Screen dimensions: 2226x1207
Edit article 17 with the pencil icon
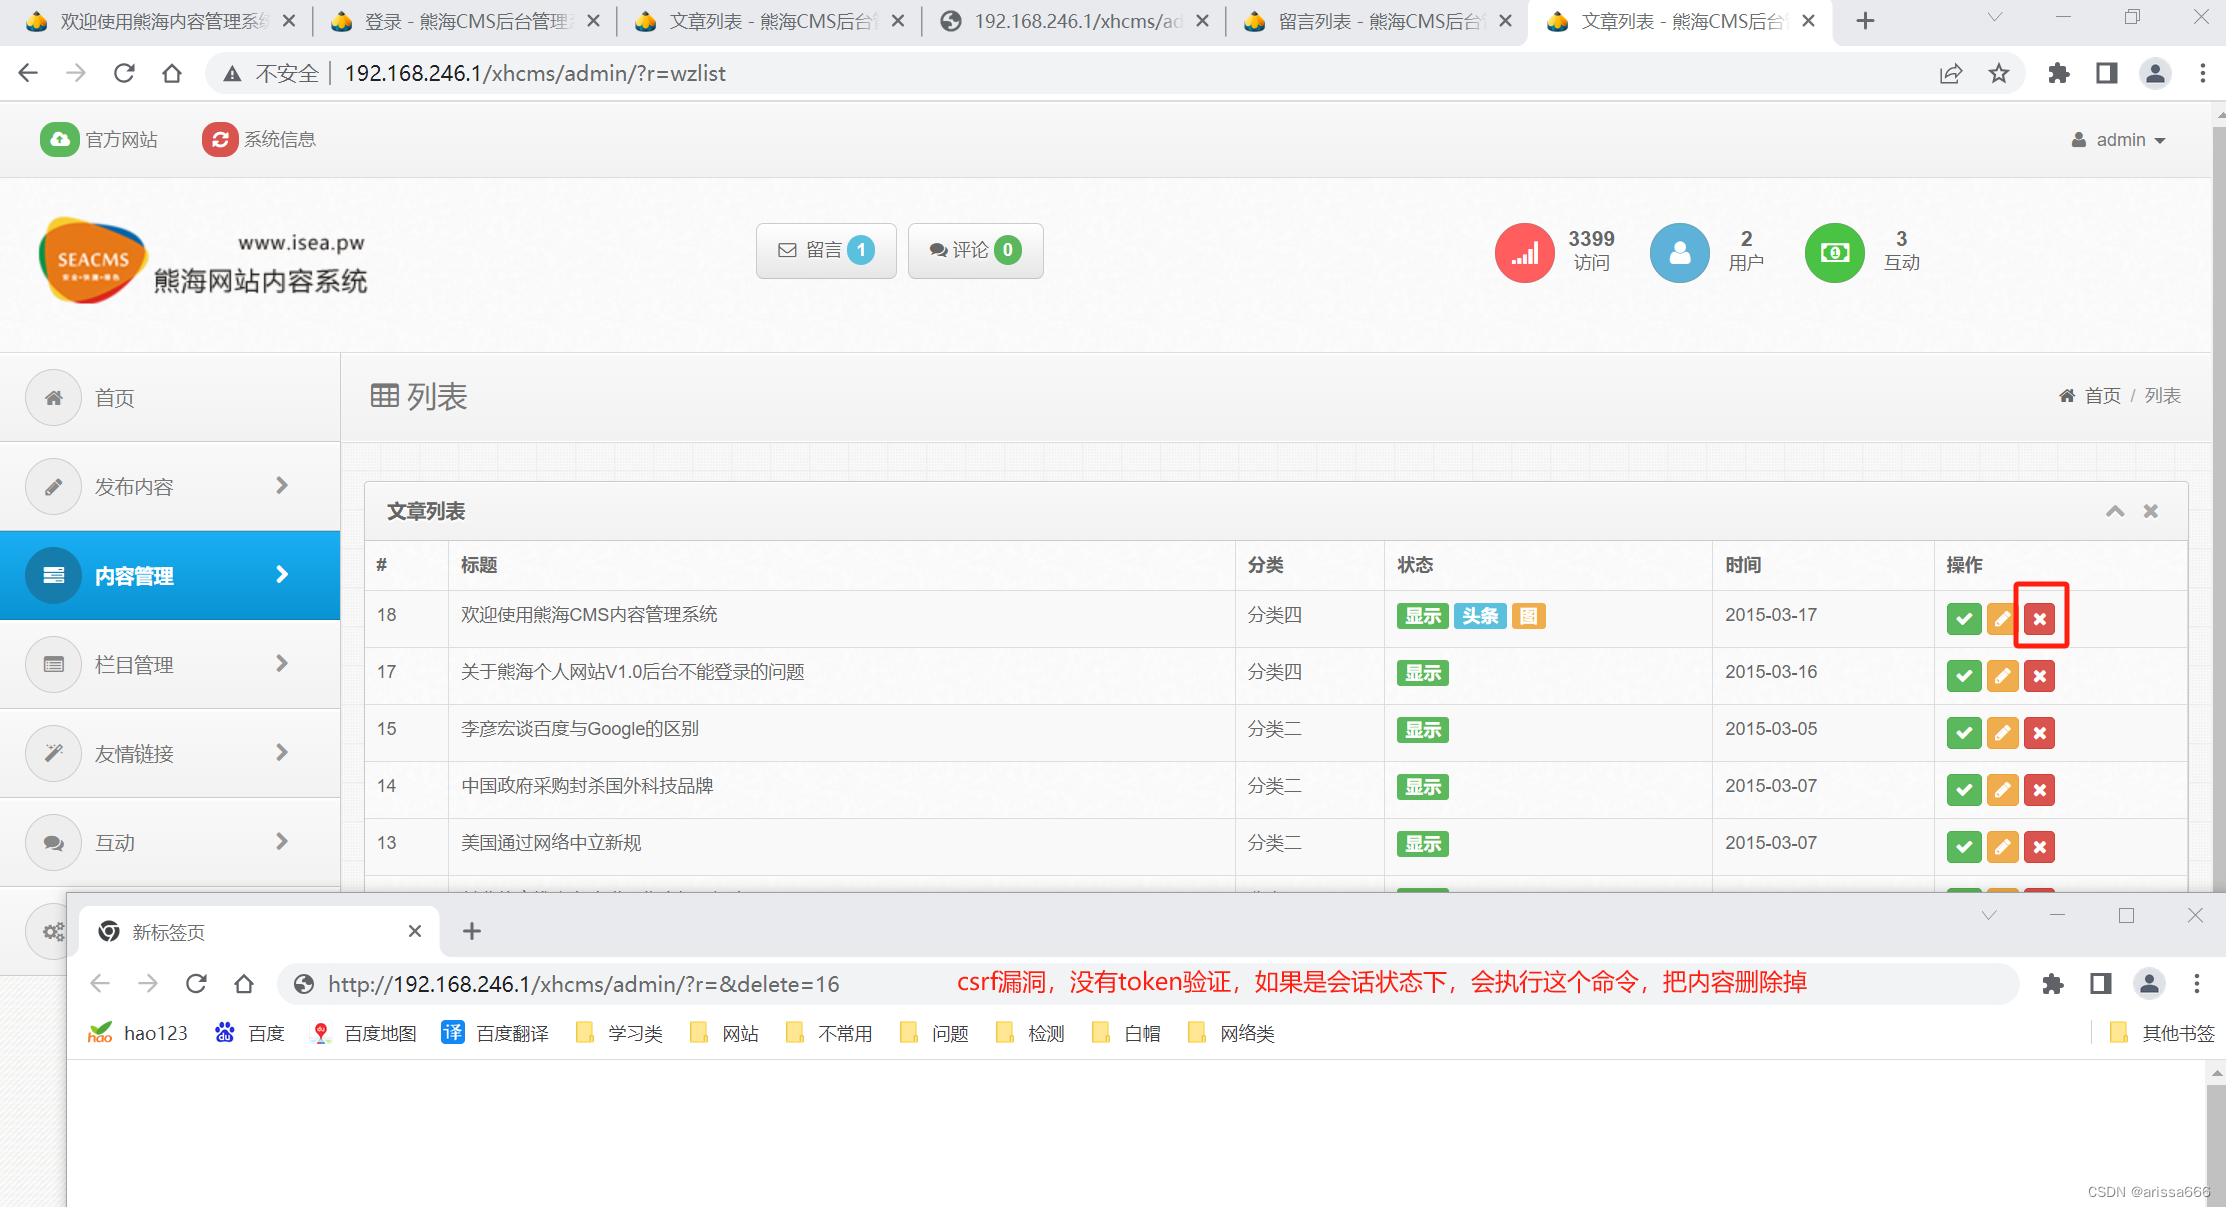(2002, 676)
